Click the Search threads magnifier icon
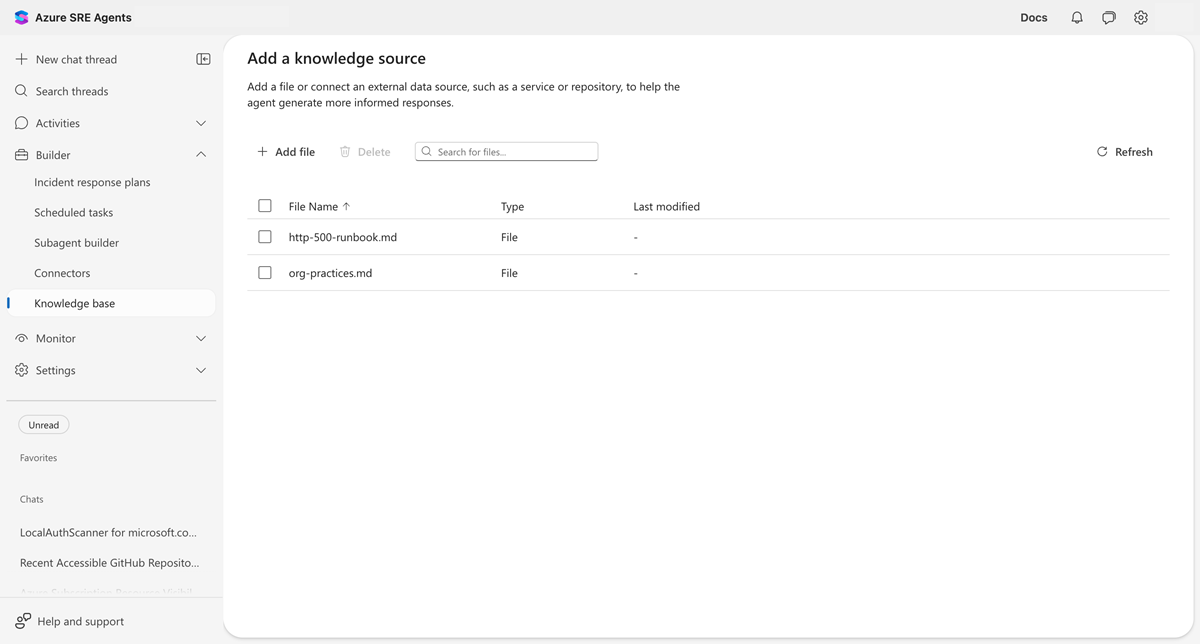1200x644 pixels. point(20,90)
